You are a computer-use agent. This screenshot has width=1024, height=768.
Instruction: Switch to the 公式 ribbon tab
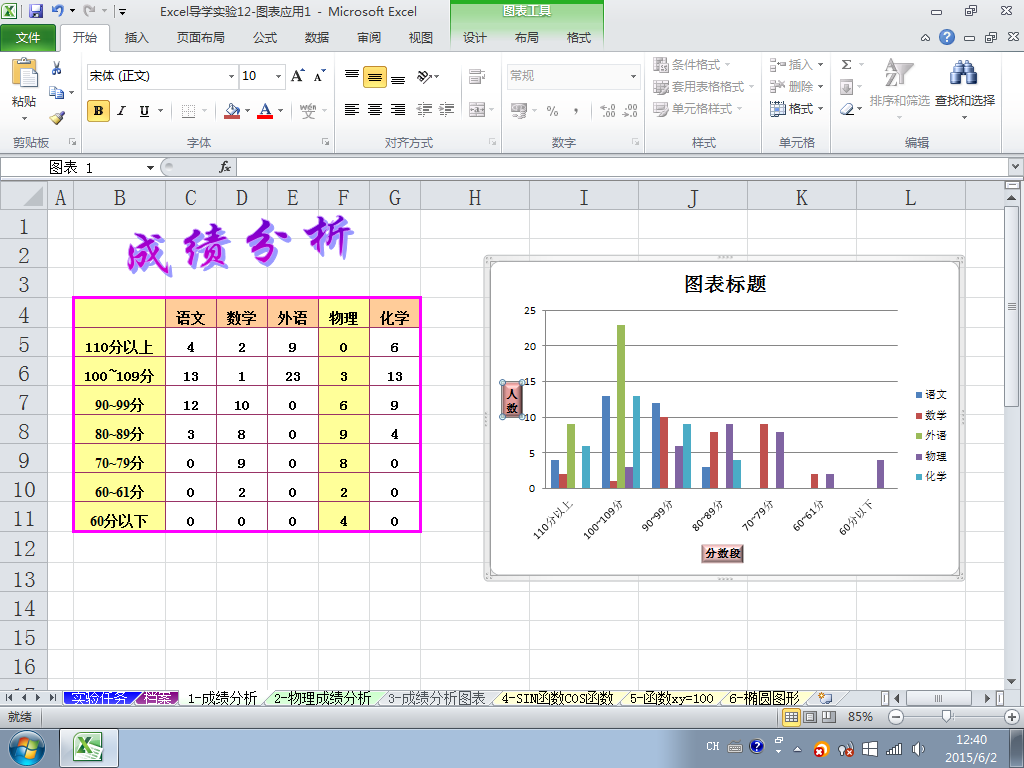pos(264,38)
